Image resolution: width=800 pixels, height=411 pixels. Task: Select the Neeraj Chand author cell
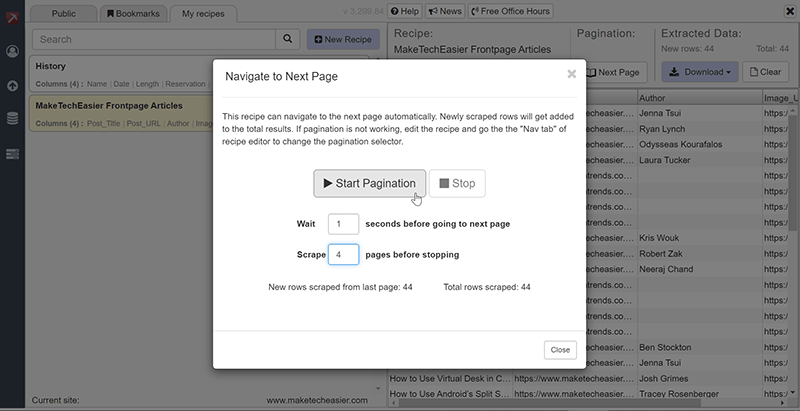pos(699,269)
